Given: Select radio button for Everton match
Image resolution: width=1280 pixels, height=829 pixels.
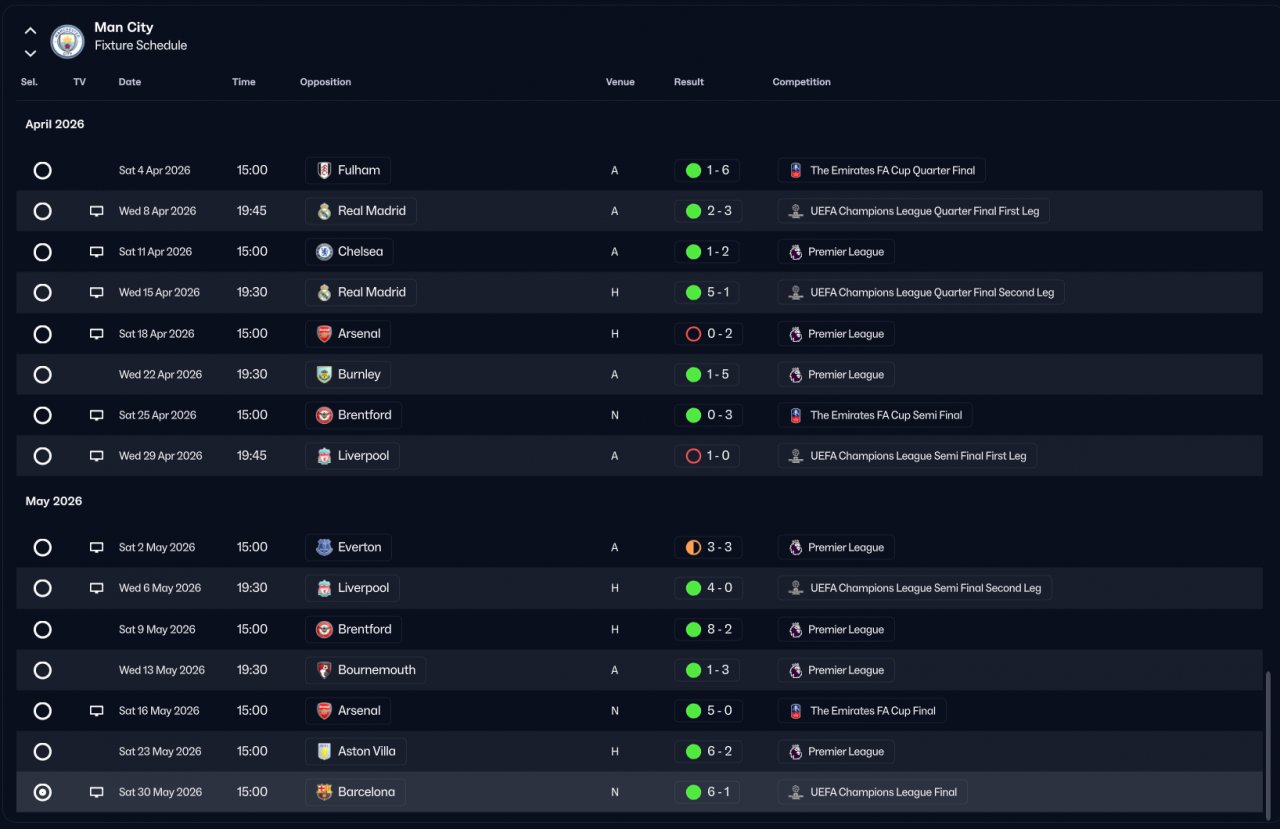Looking at the screenshot, I should [42, 547].
